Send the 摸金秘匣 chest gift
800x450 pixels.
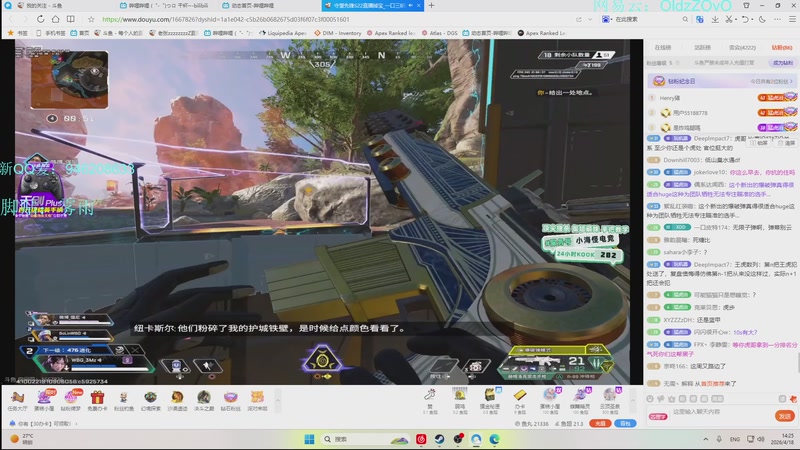[489, 401]
